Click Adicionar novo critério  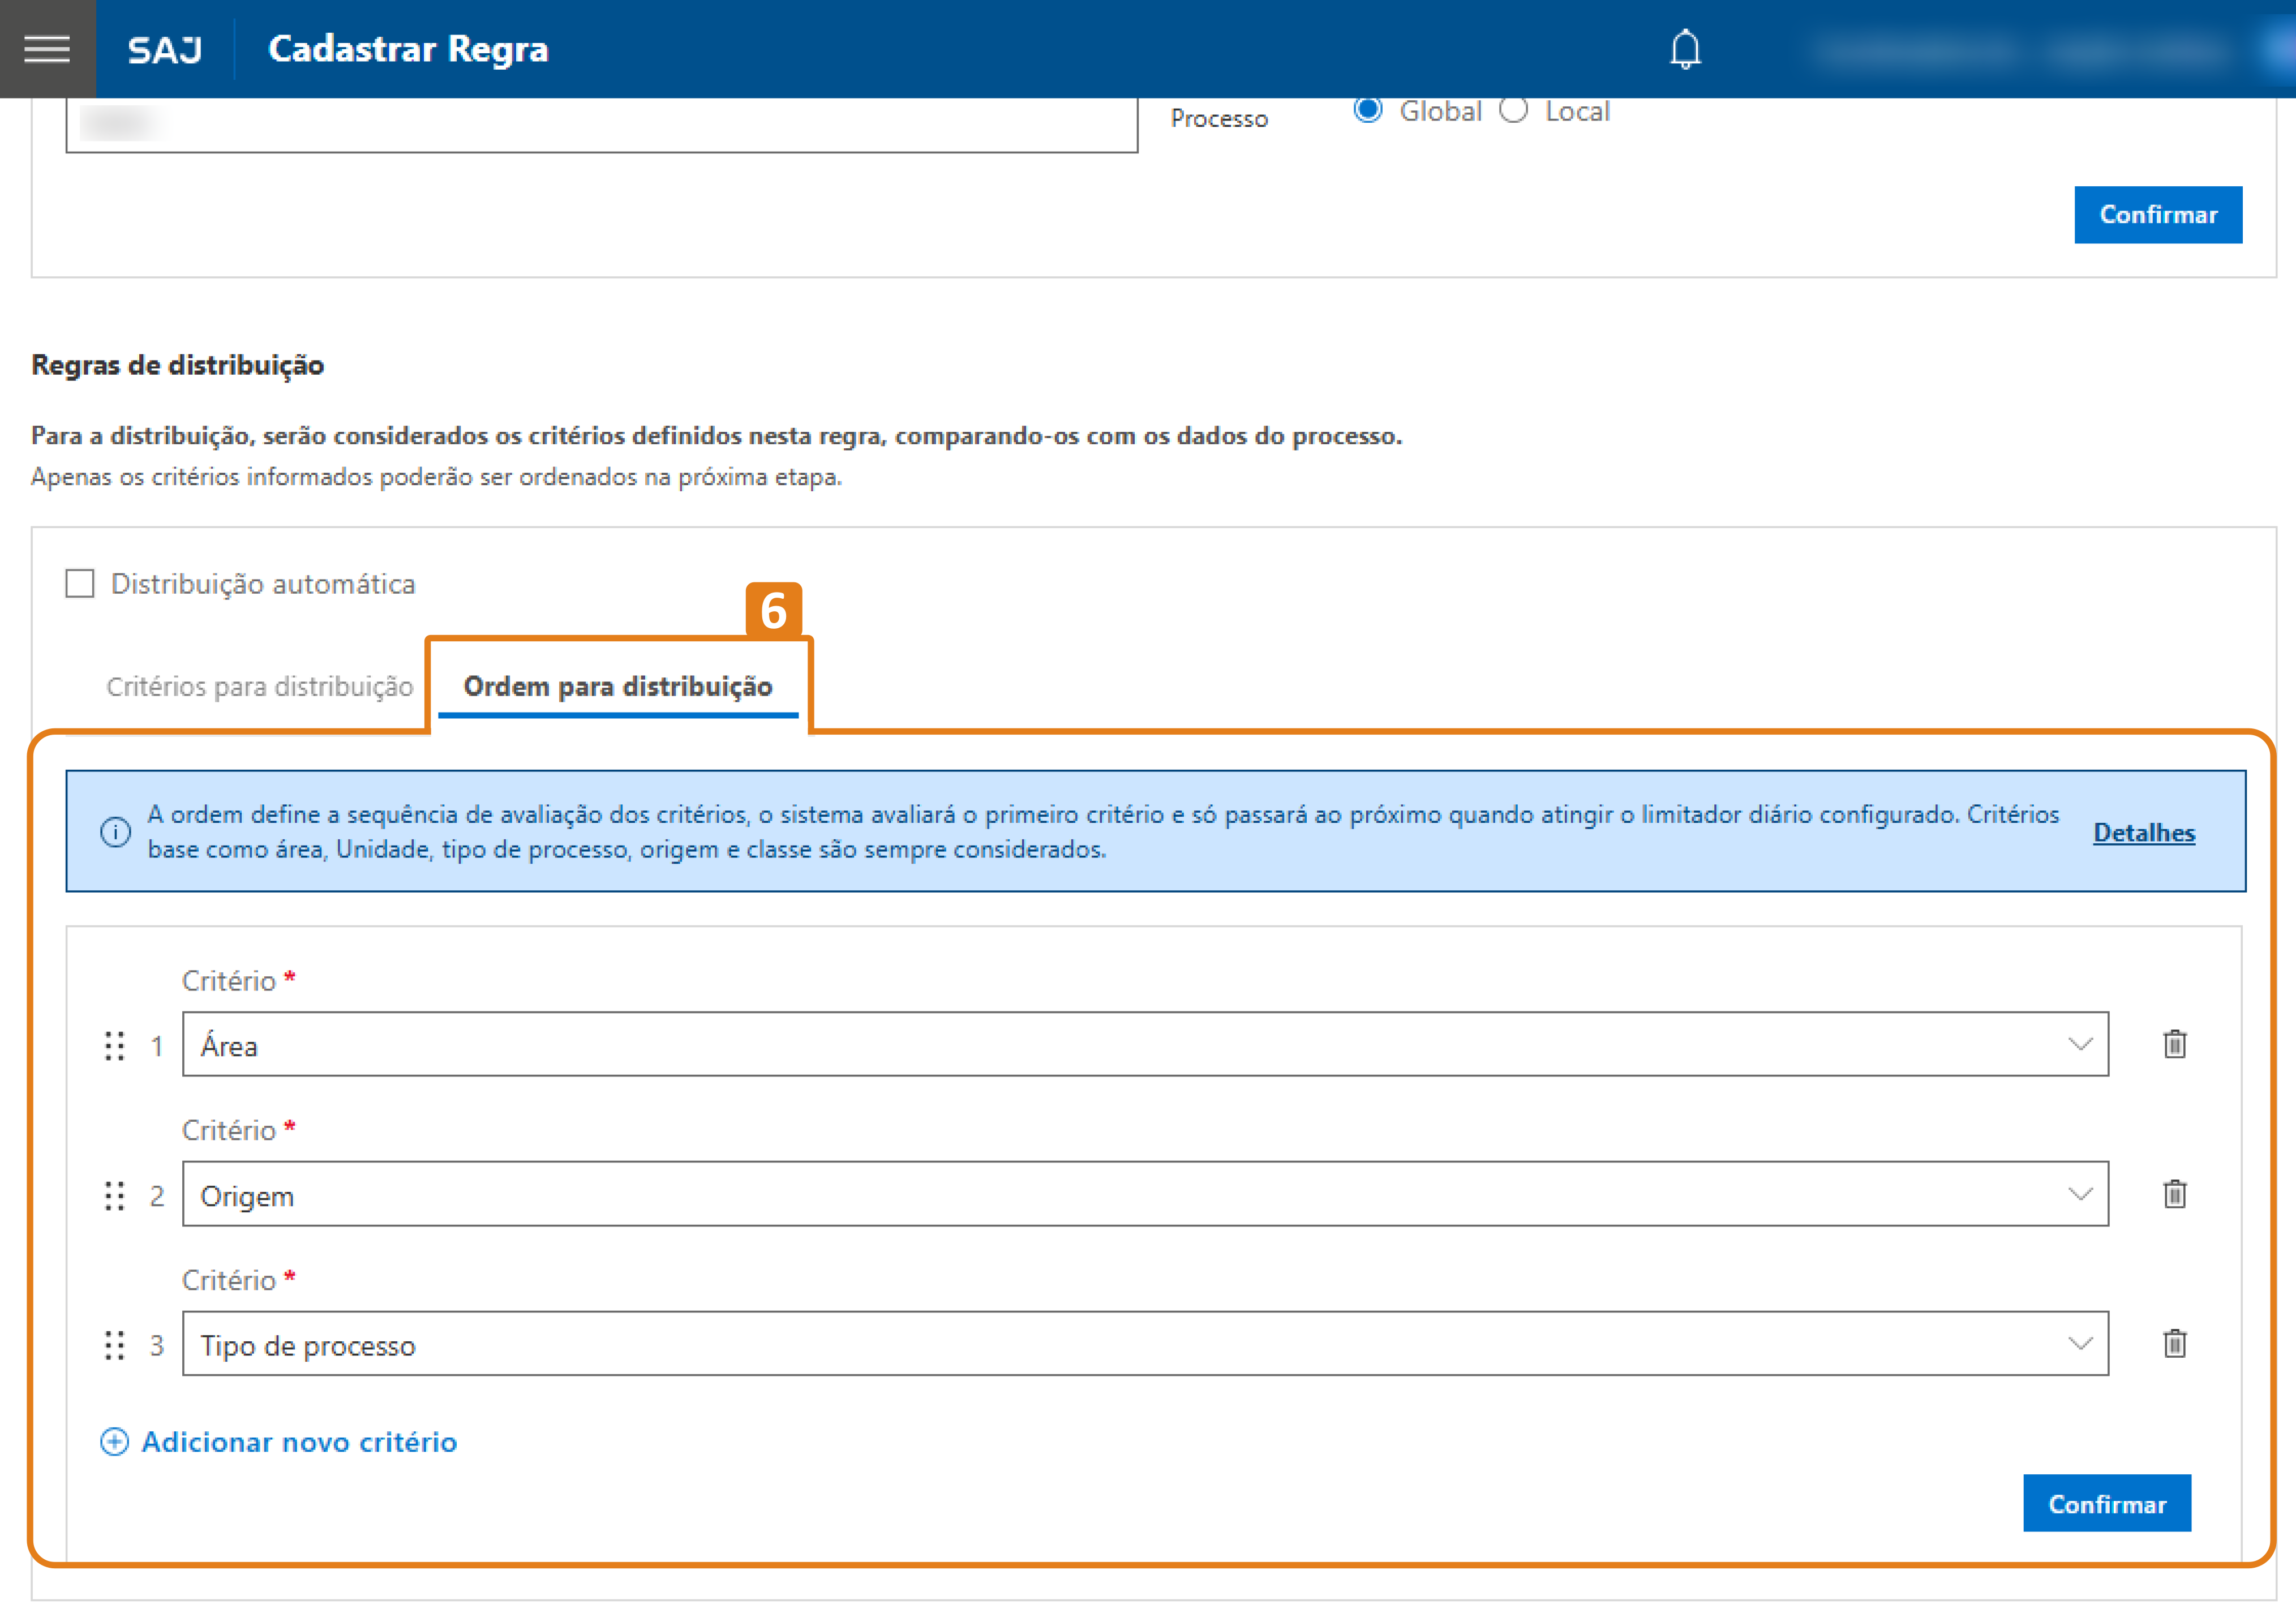(x=298, y=1441)
